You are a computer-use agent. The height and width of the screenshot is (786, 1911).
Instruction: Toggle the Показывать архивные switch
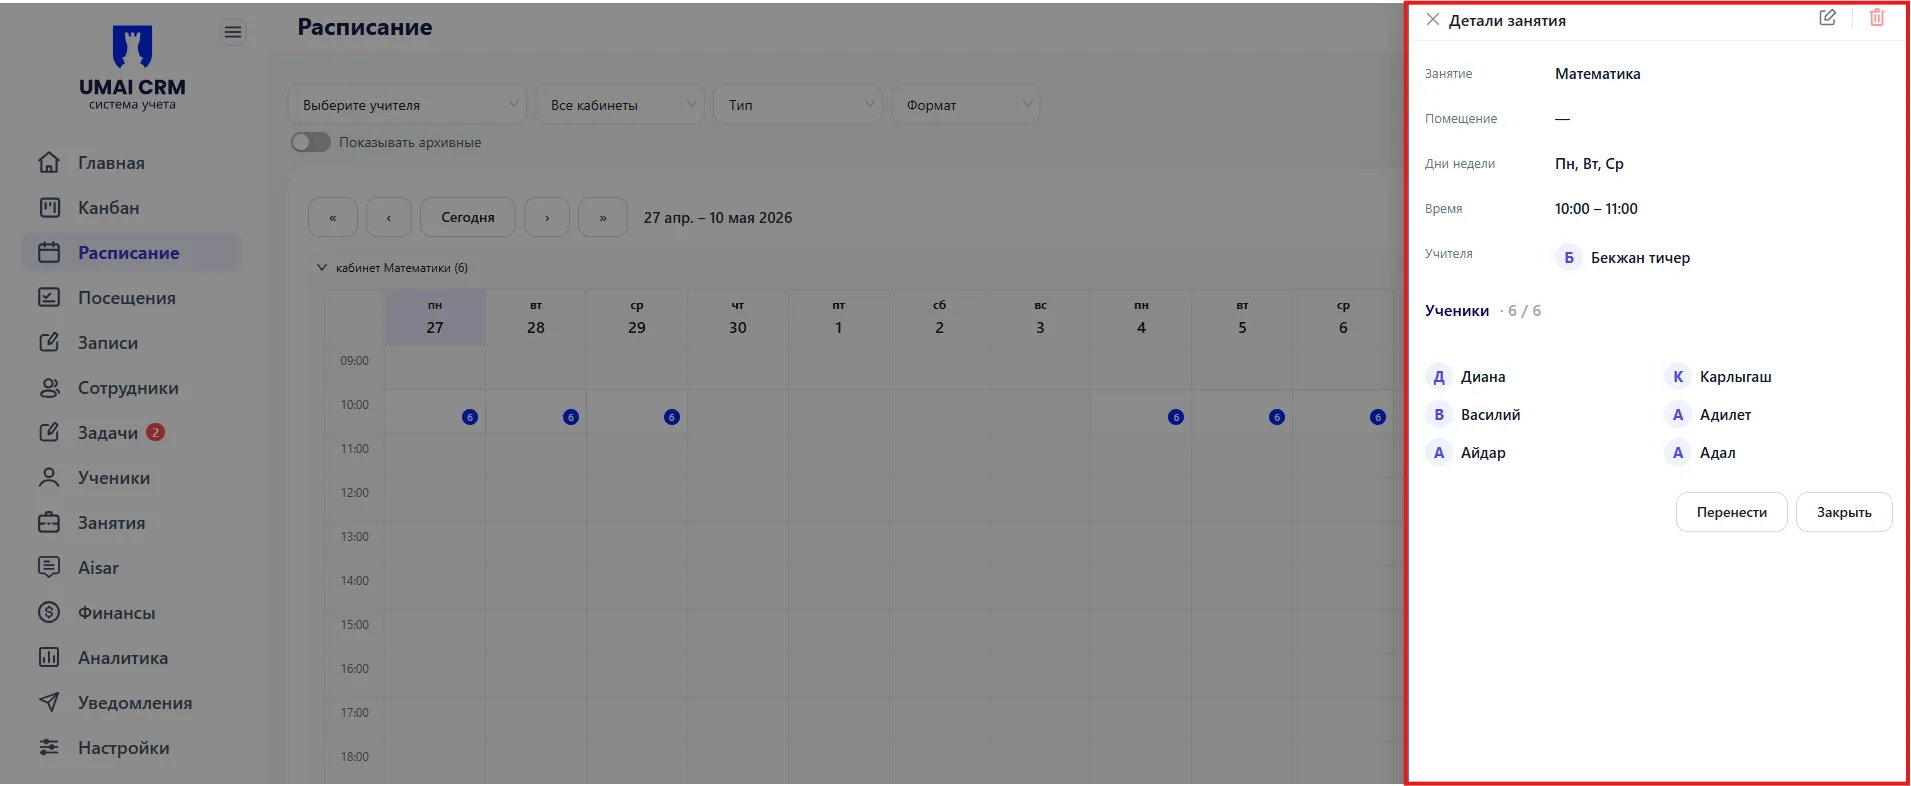[x=311, y=142]
